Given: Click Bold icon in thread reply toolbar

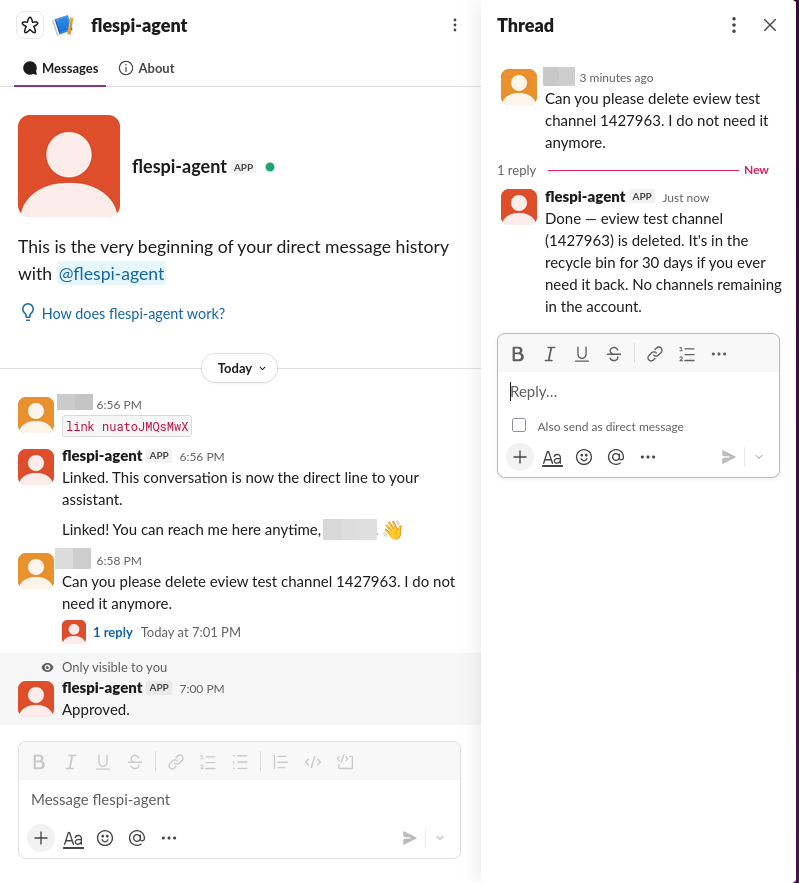Looking at the screenshot, I should pos(517,354).
